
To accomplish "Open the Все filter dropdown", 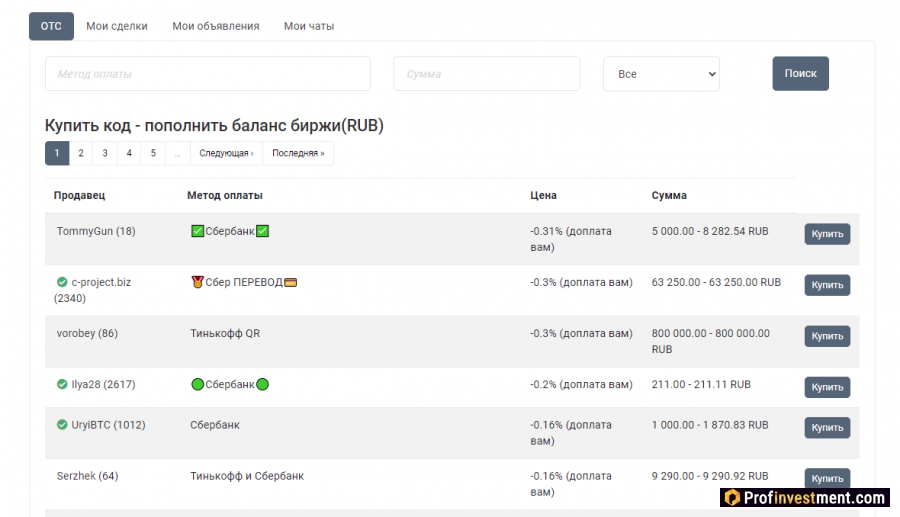I will (x=661, y=73).
